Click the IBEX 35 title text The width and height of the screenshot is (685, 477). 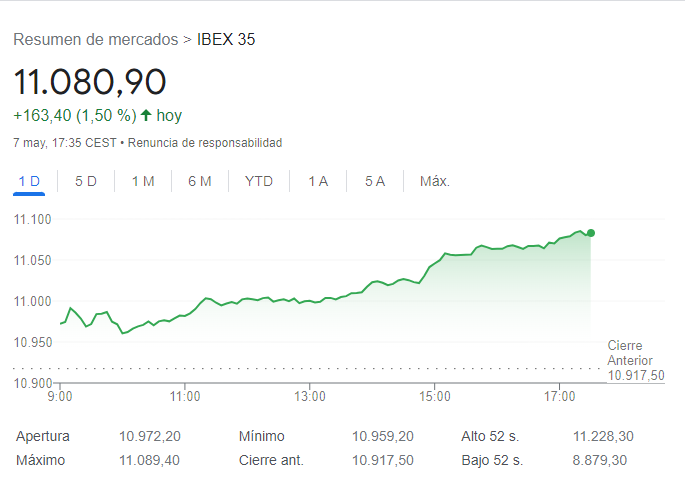click(x=227, y=40)
